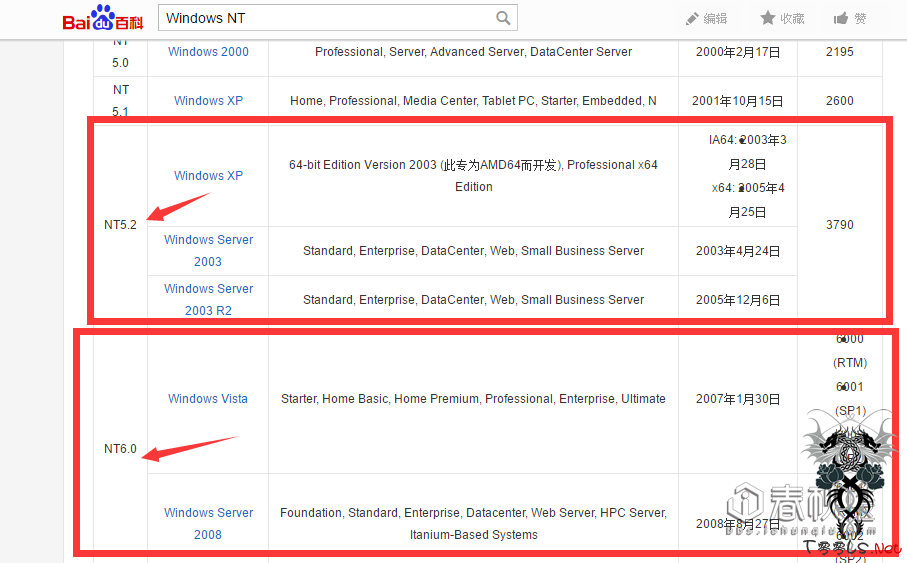Click the date 2001年10月15日

click(x=738, y=101)
